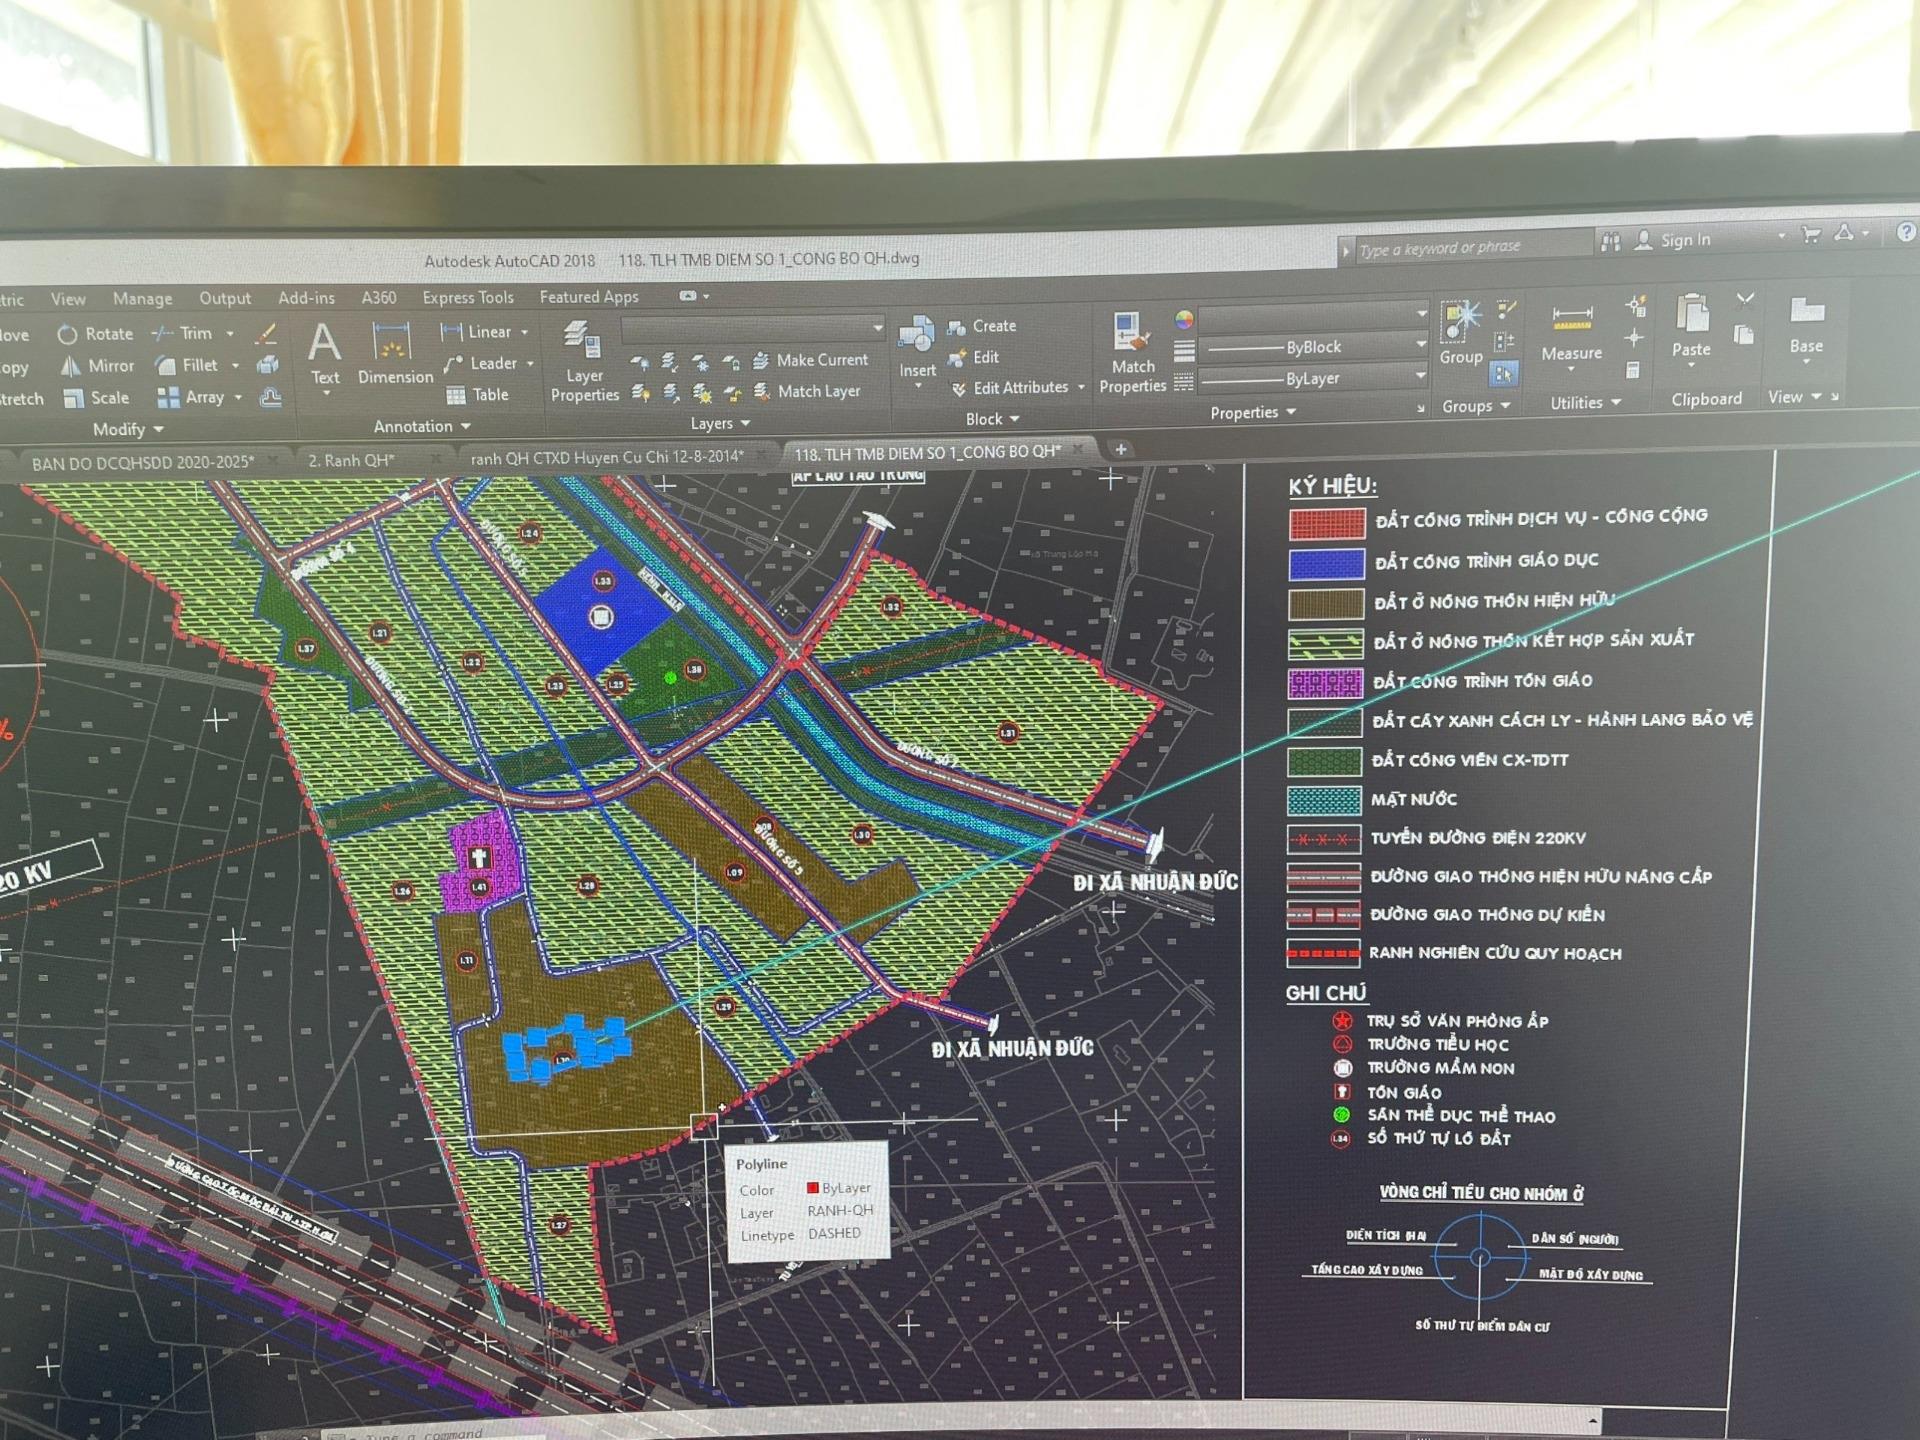Click Make Current layer button
The height and width of the screenshot is (1440, 1920).
point(810,360)
